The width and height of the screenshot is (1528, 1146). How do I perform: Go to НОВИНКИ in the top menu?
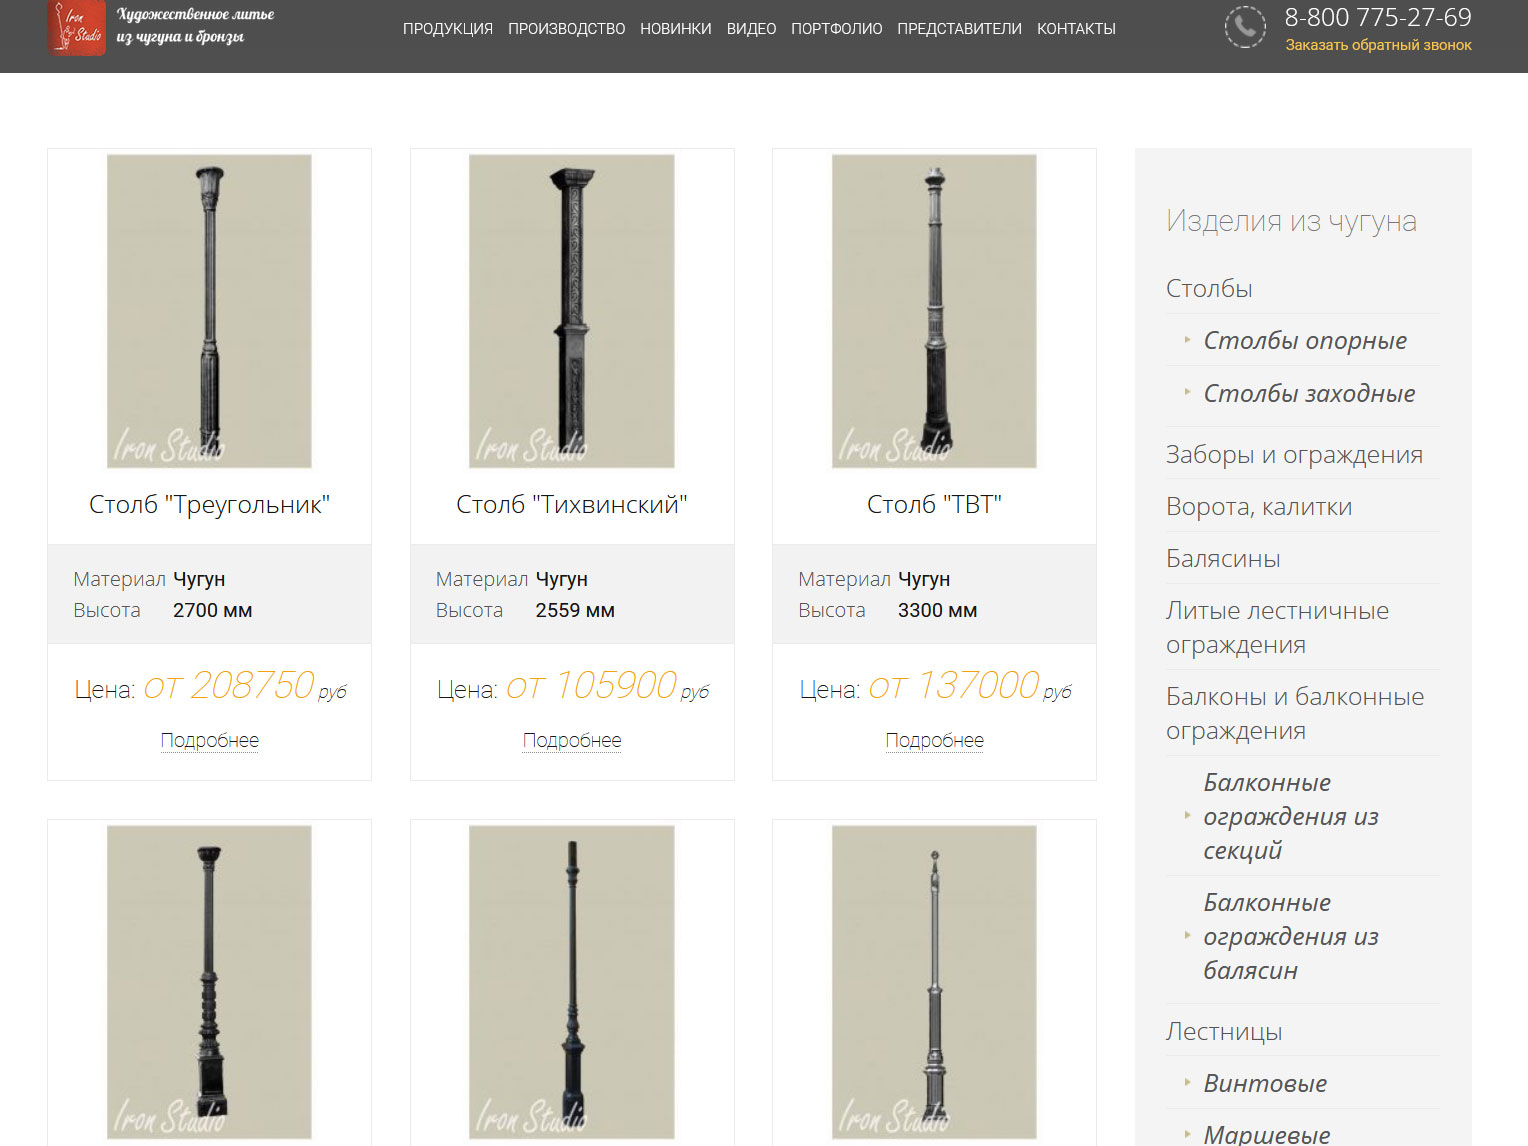pyautogui.click(x=676, y=29)
